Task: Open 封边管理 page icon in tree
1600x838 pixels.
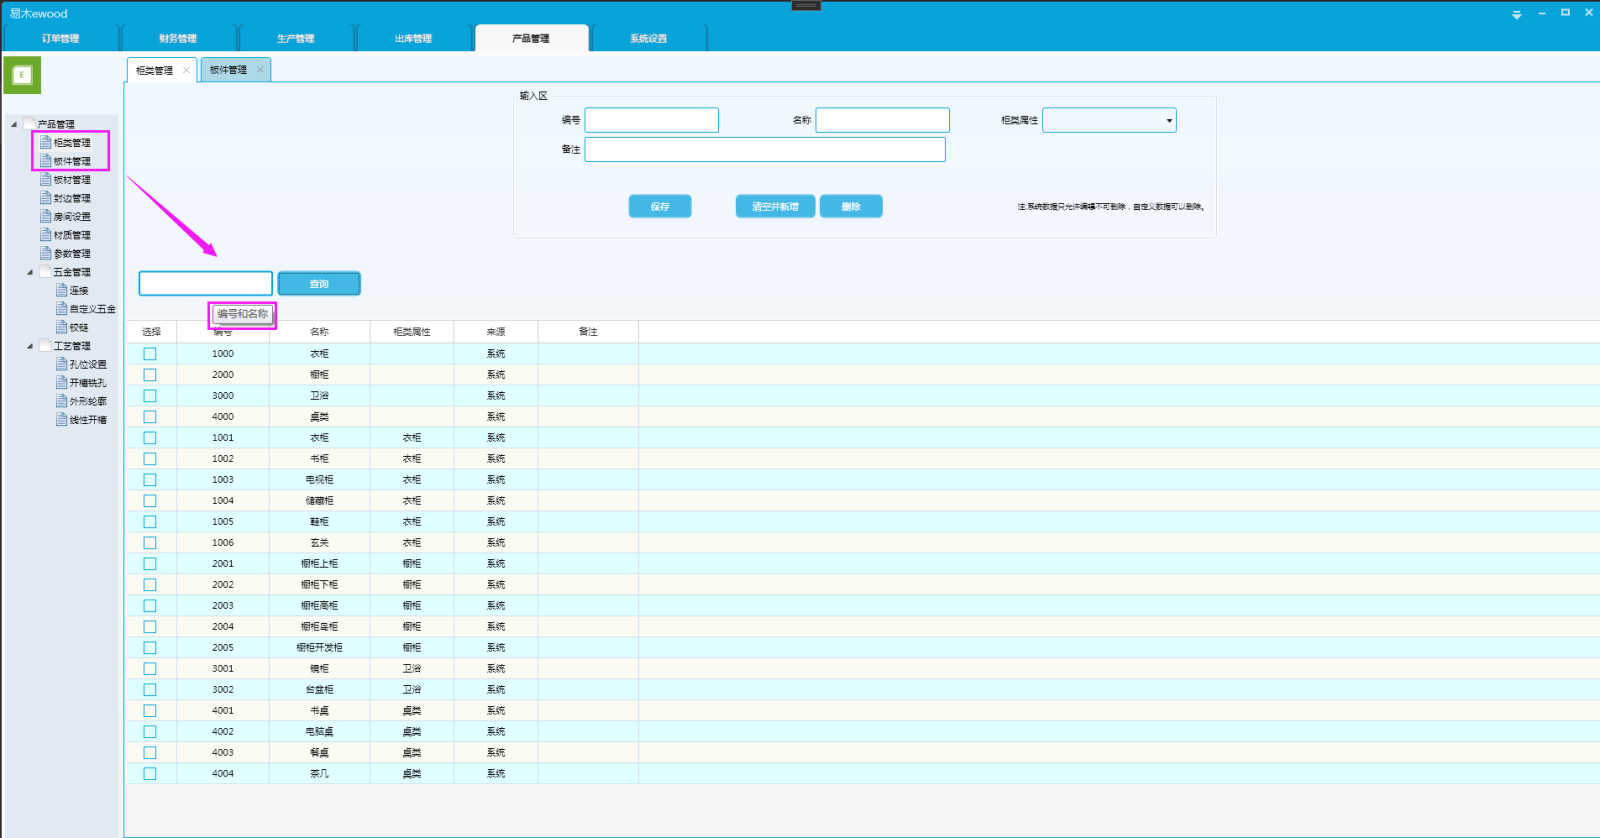Action: tap(45, 198)
